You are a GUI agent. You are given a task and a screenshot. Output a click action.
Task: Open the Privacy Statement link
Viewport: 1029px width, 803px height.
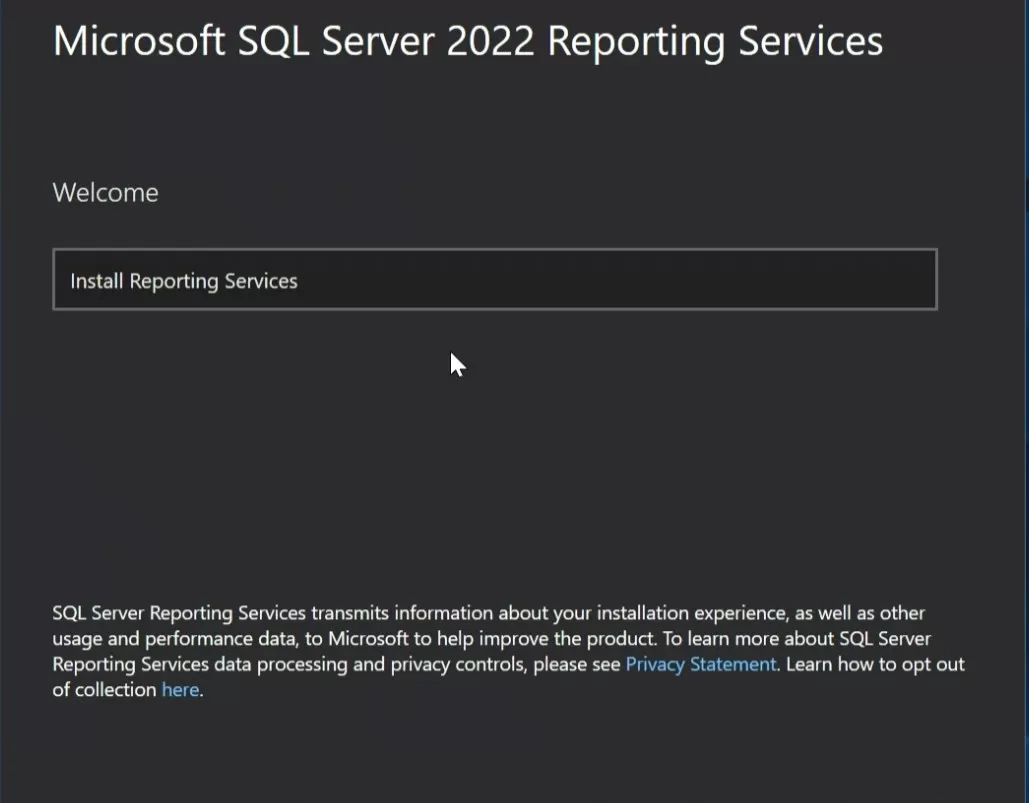701,664
